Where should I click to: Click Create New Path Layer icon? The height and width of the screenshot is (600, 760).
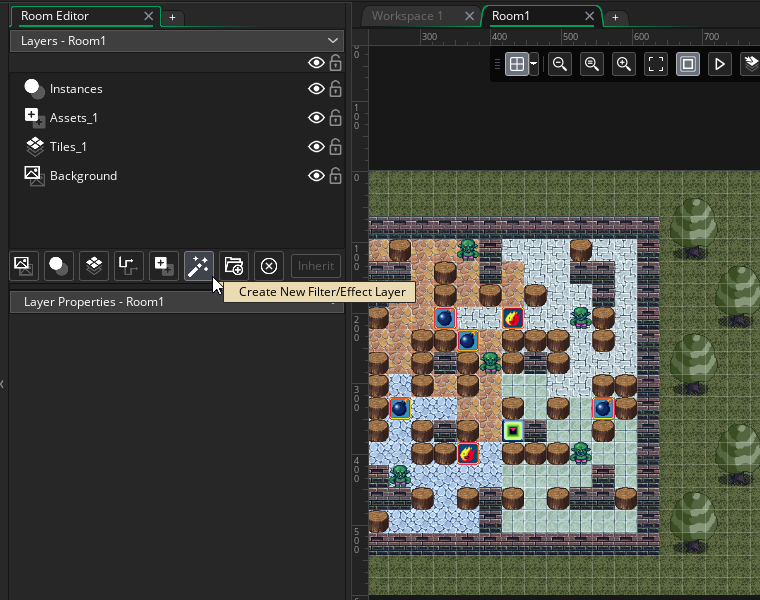click(x=128, y=266)
